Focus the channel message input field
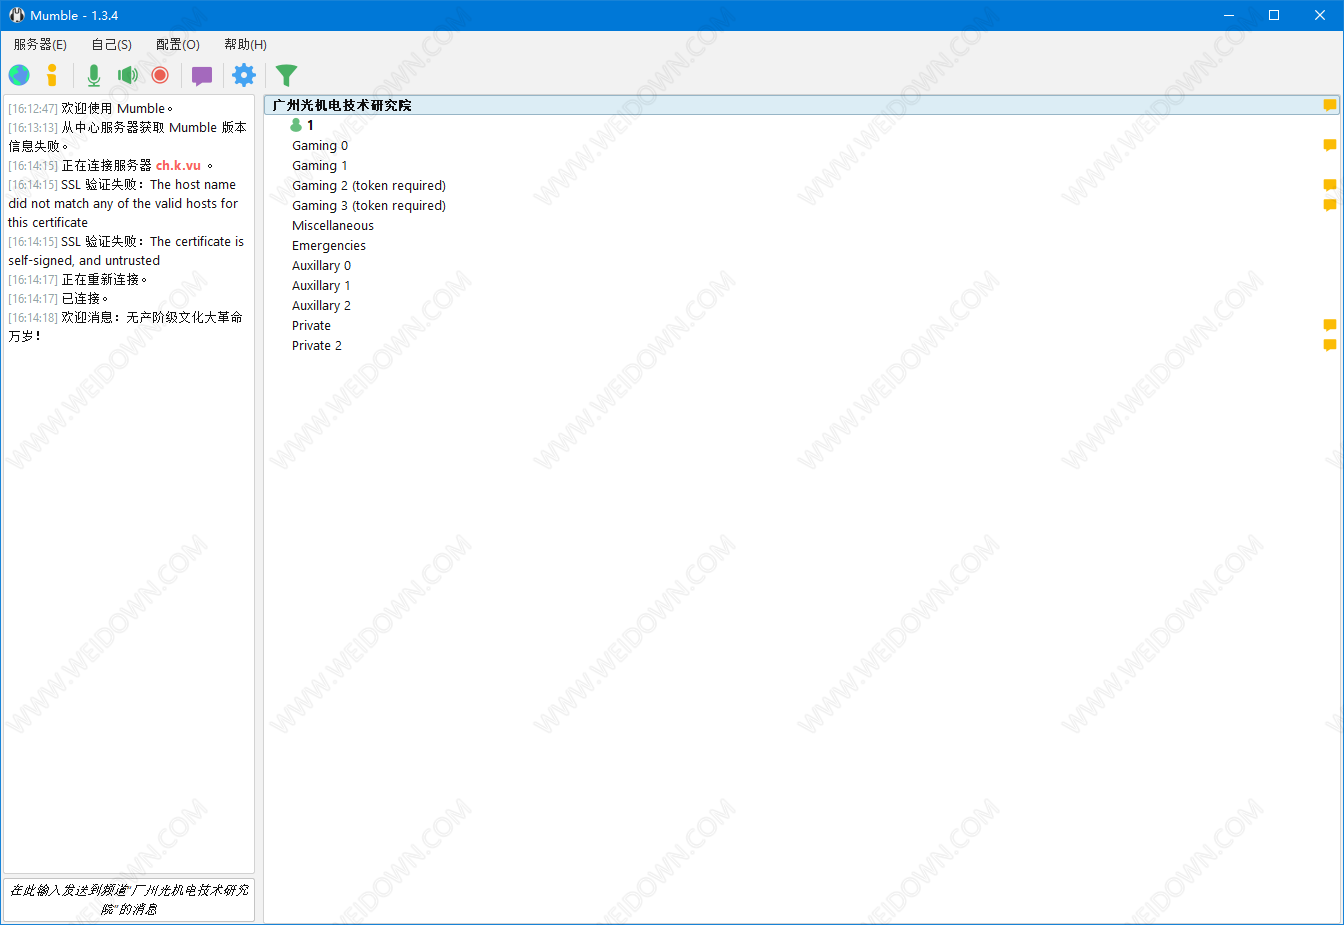Image resolution: width=1344 pixels, height=925 pixels. 129,899
